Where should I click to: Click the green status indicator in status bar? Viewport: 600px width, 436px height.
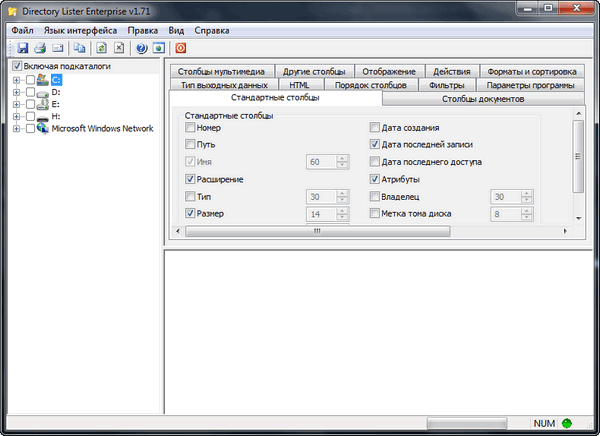pyautogui.click(x=567, y=423)
